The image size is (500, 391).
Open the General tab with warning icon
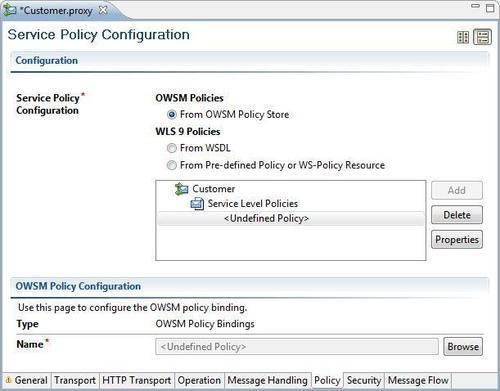pos(27,380)
